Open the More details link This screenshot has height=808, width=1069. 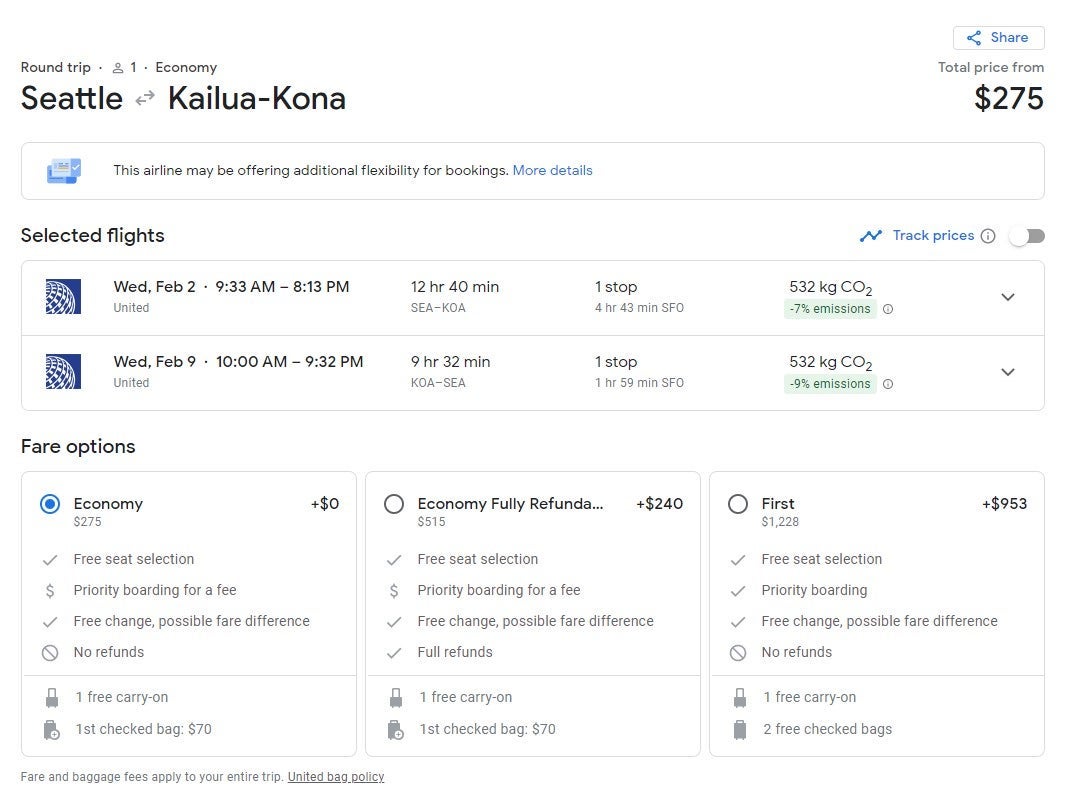[552, 171]
